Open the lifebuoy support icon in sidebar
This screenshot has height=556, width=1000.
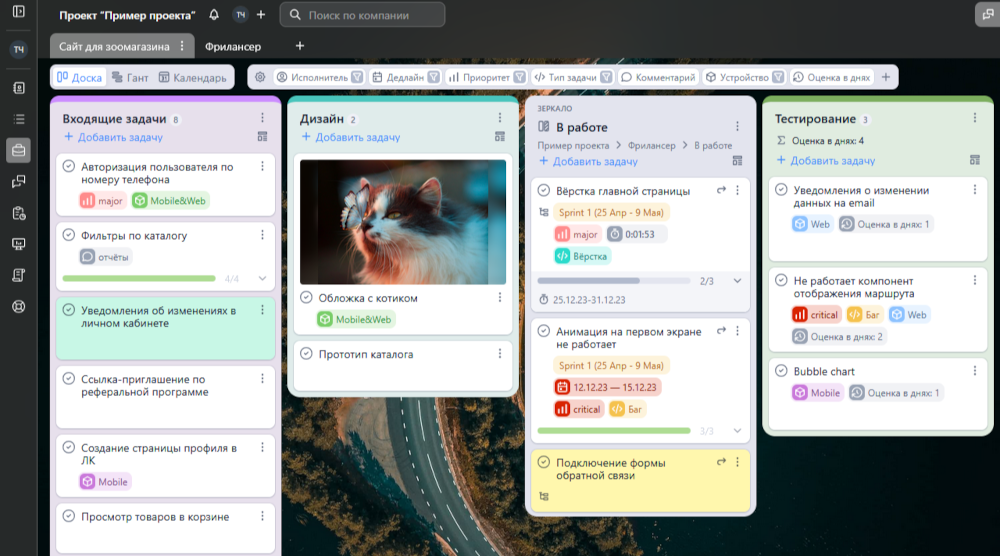18,307
